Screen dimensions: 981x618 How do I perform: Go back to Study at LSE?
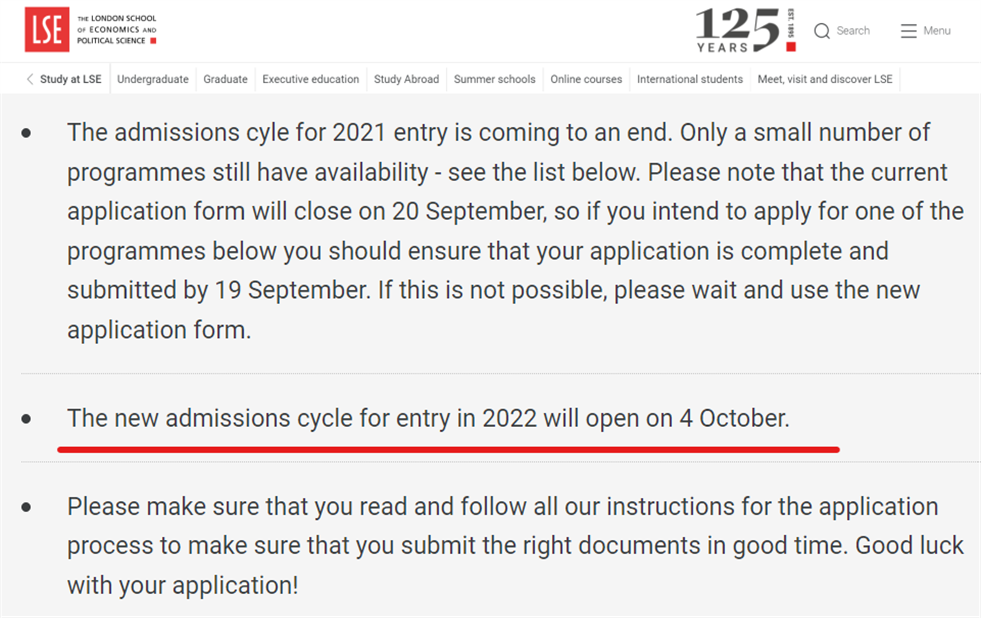70,79
